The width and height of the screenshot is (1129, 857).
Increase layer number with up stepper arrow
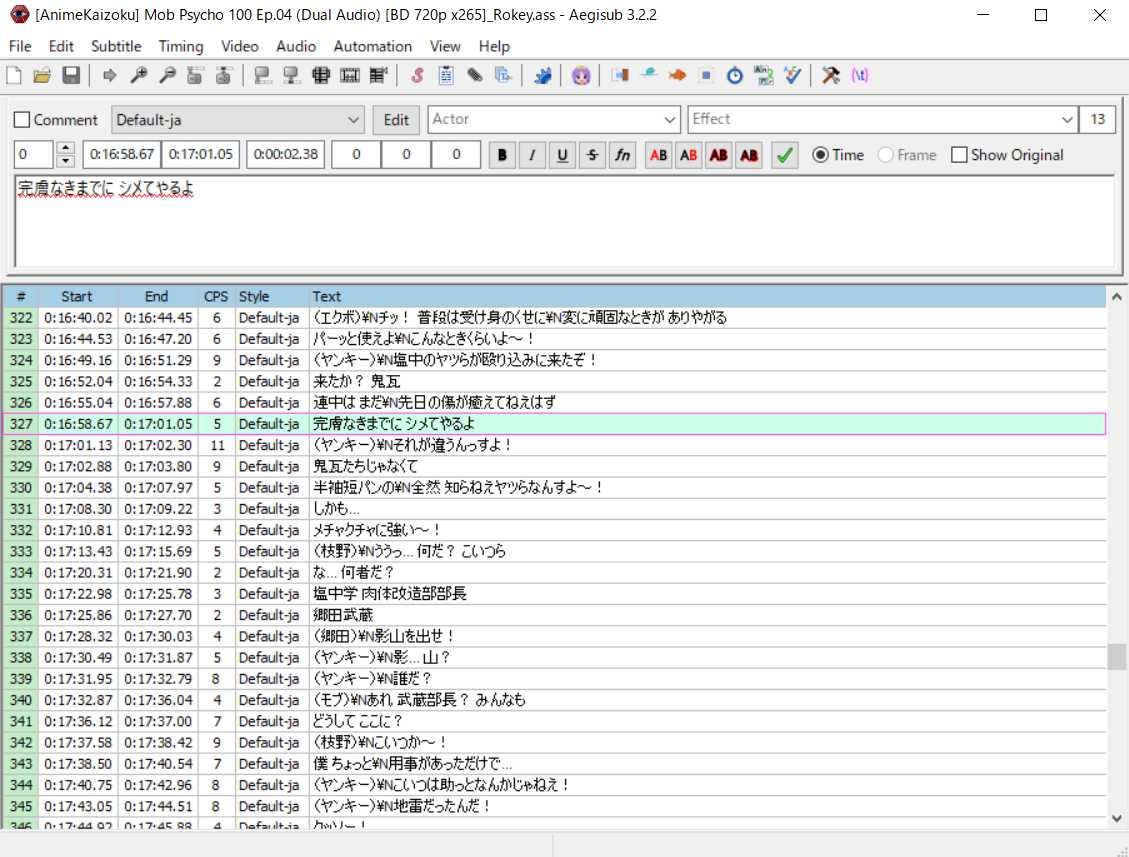66,148
